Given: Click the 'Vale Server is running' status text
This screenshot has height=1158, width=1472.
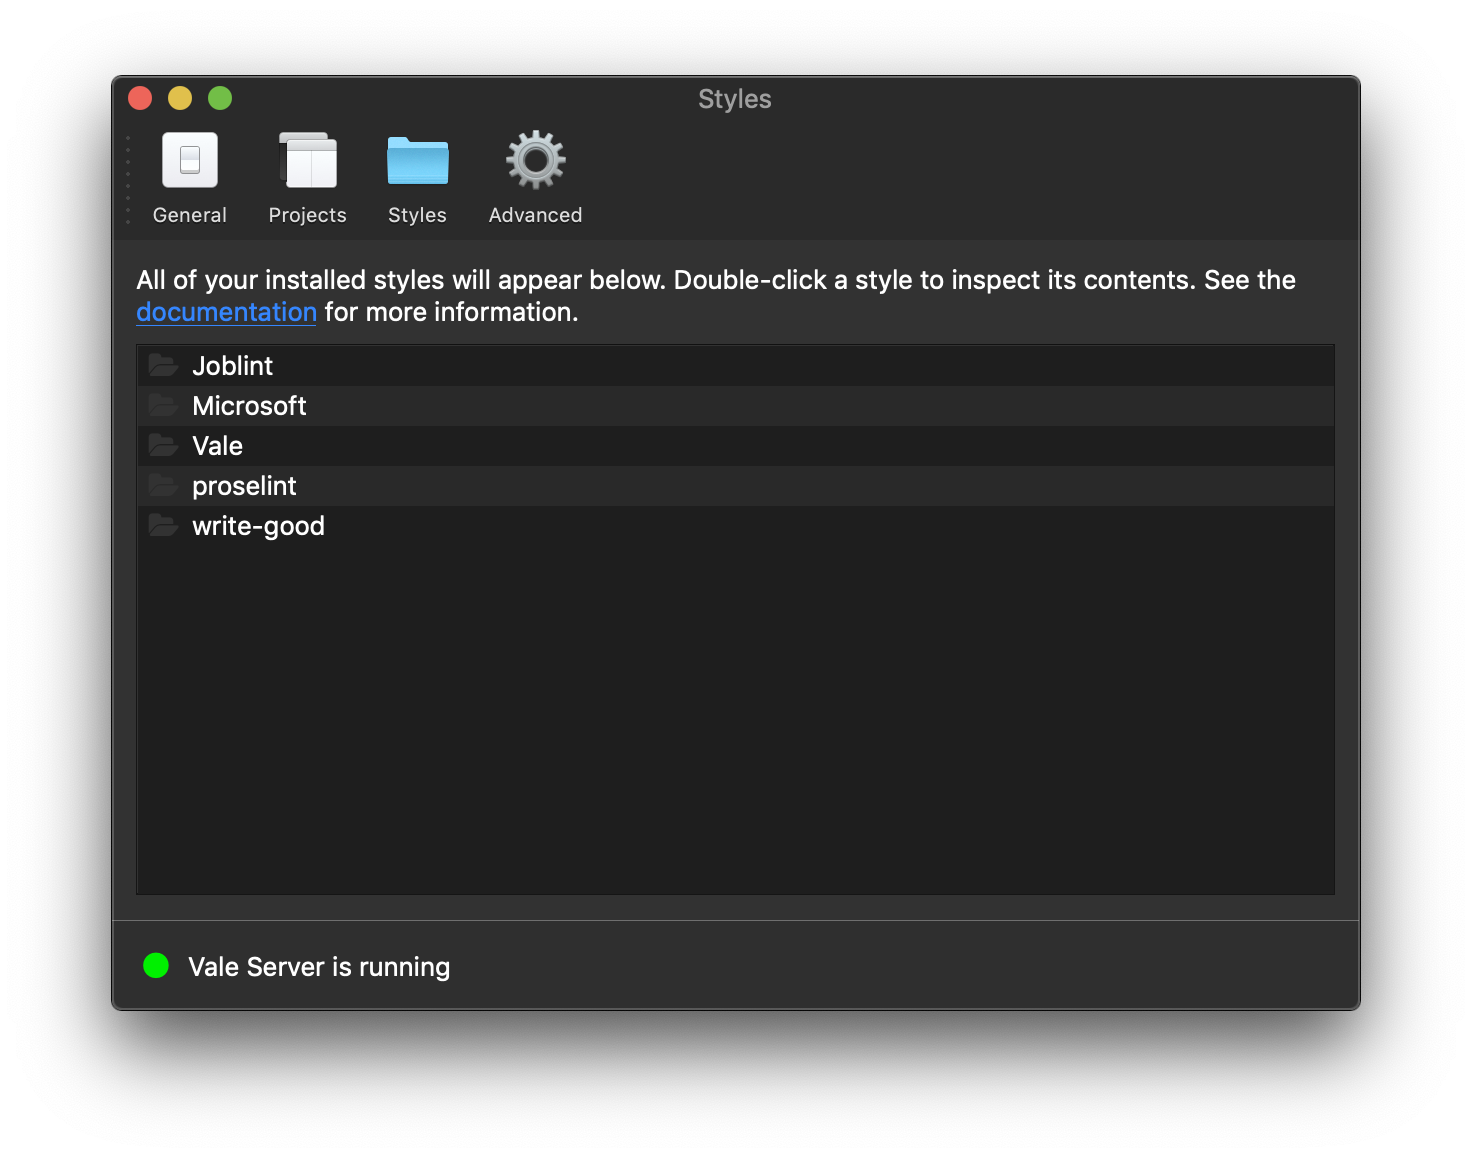Looking at the screenshot, I should [x=320, y=967].
